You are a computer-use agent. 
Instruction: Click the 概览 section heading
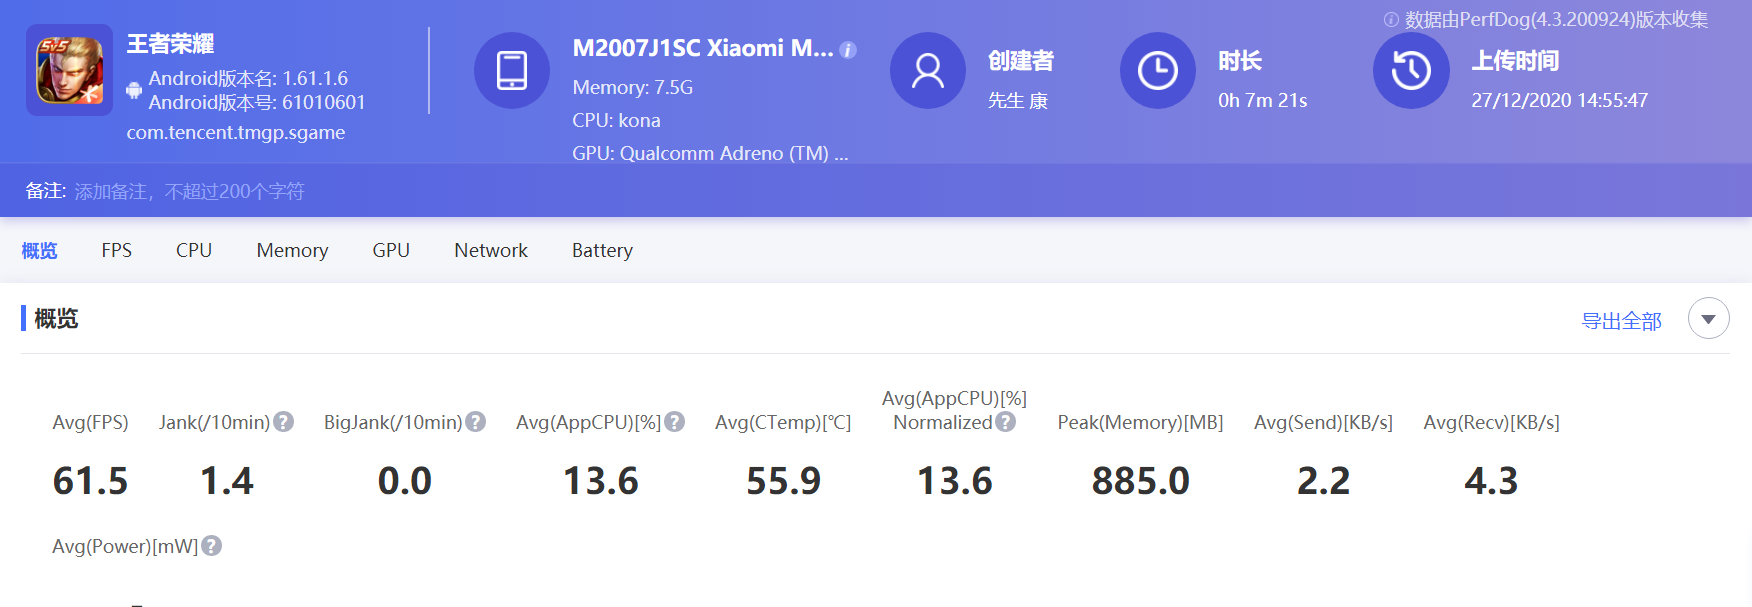pyautogui.click(x=56, y=319)
